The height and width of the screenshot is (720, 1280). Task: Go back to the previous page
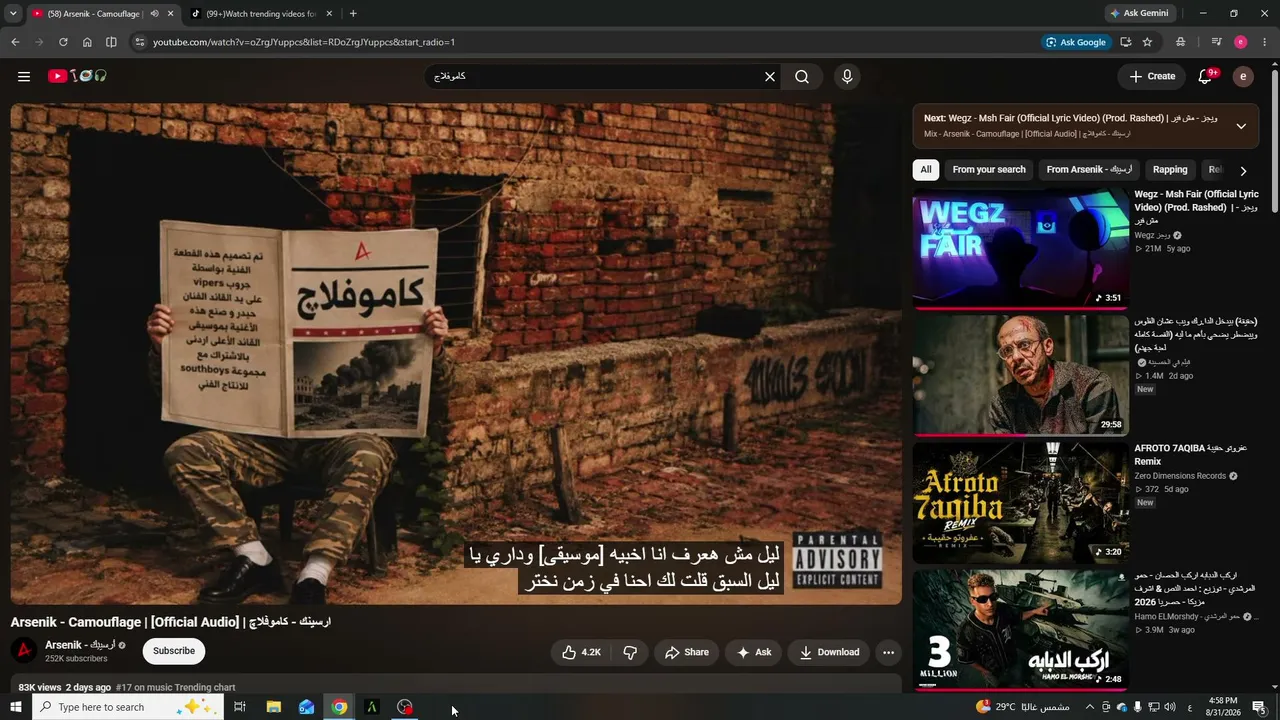pos(15,42)
